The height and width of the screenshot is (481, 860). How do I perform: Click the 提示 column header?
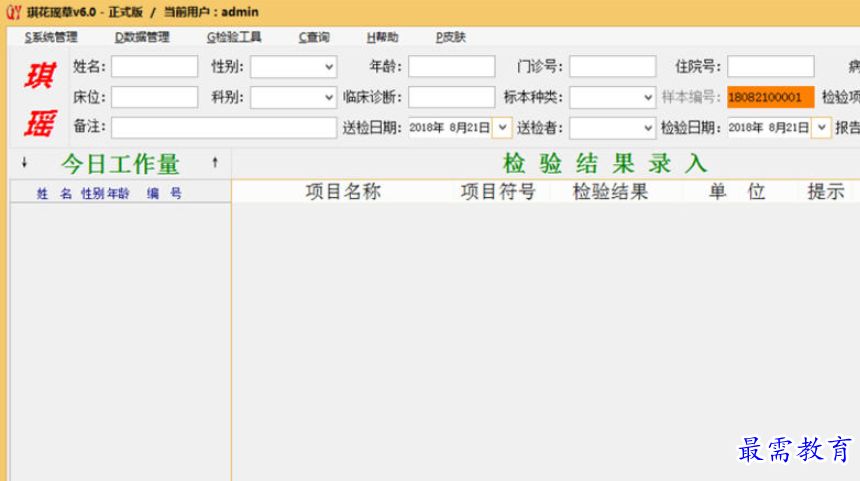point(826,192)
